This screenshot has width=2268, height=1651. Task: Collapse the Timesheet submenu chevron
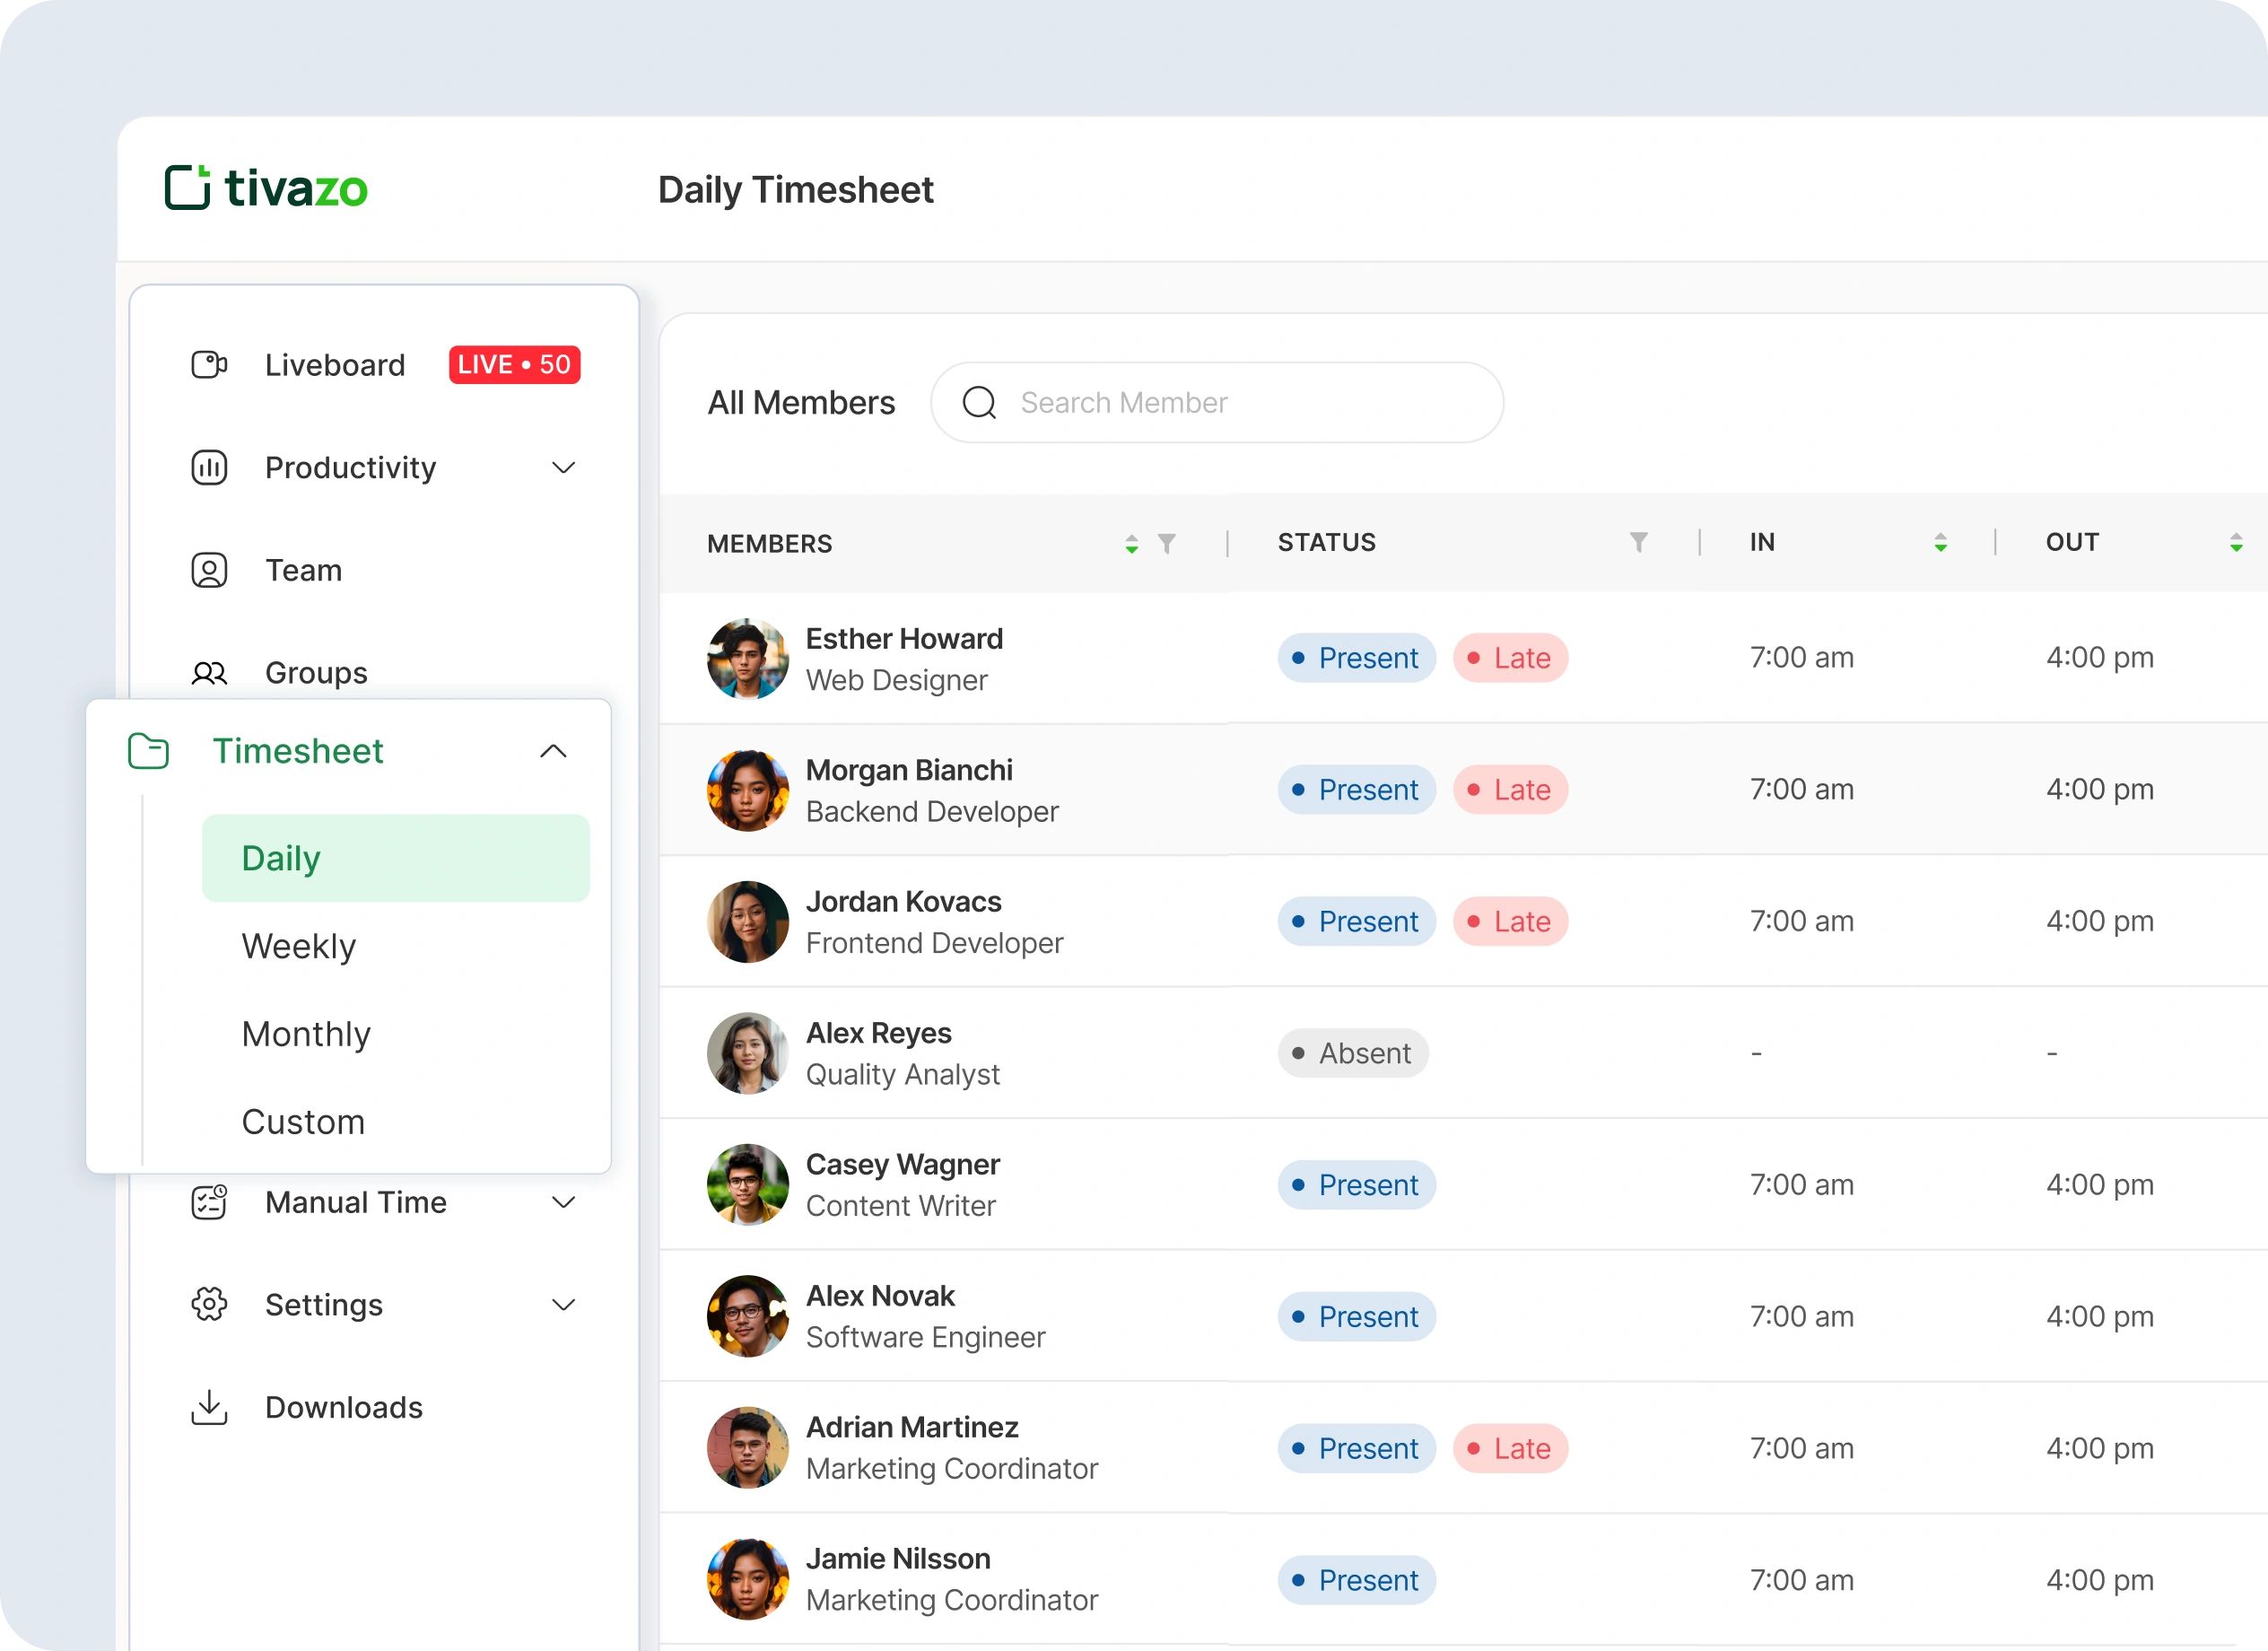point(553,751)
